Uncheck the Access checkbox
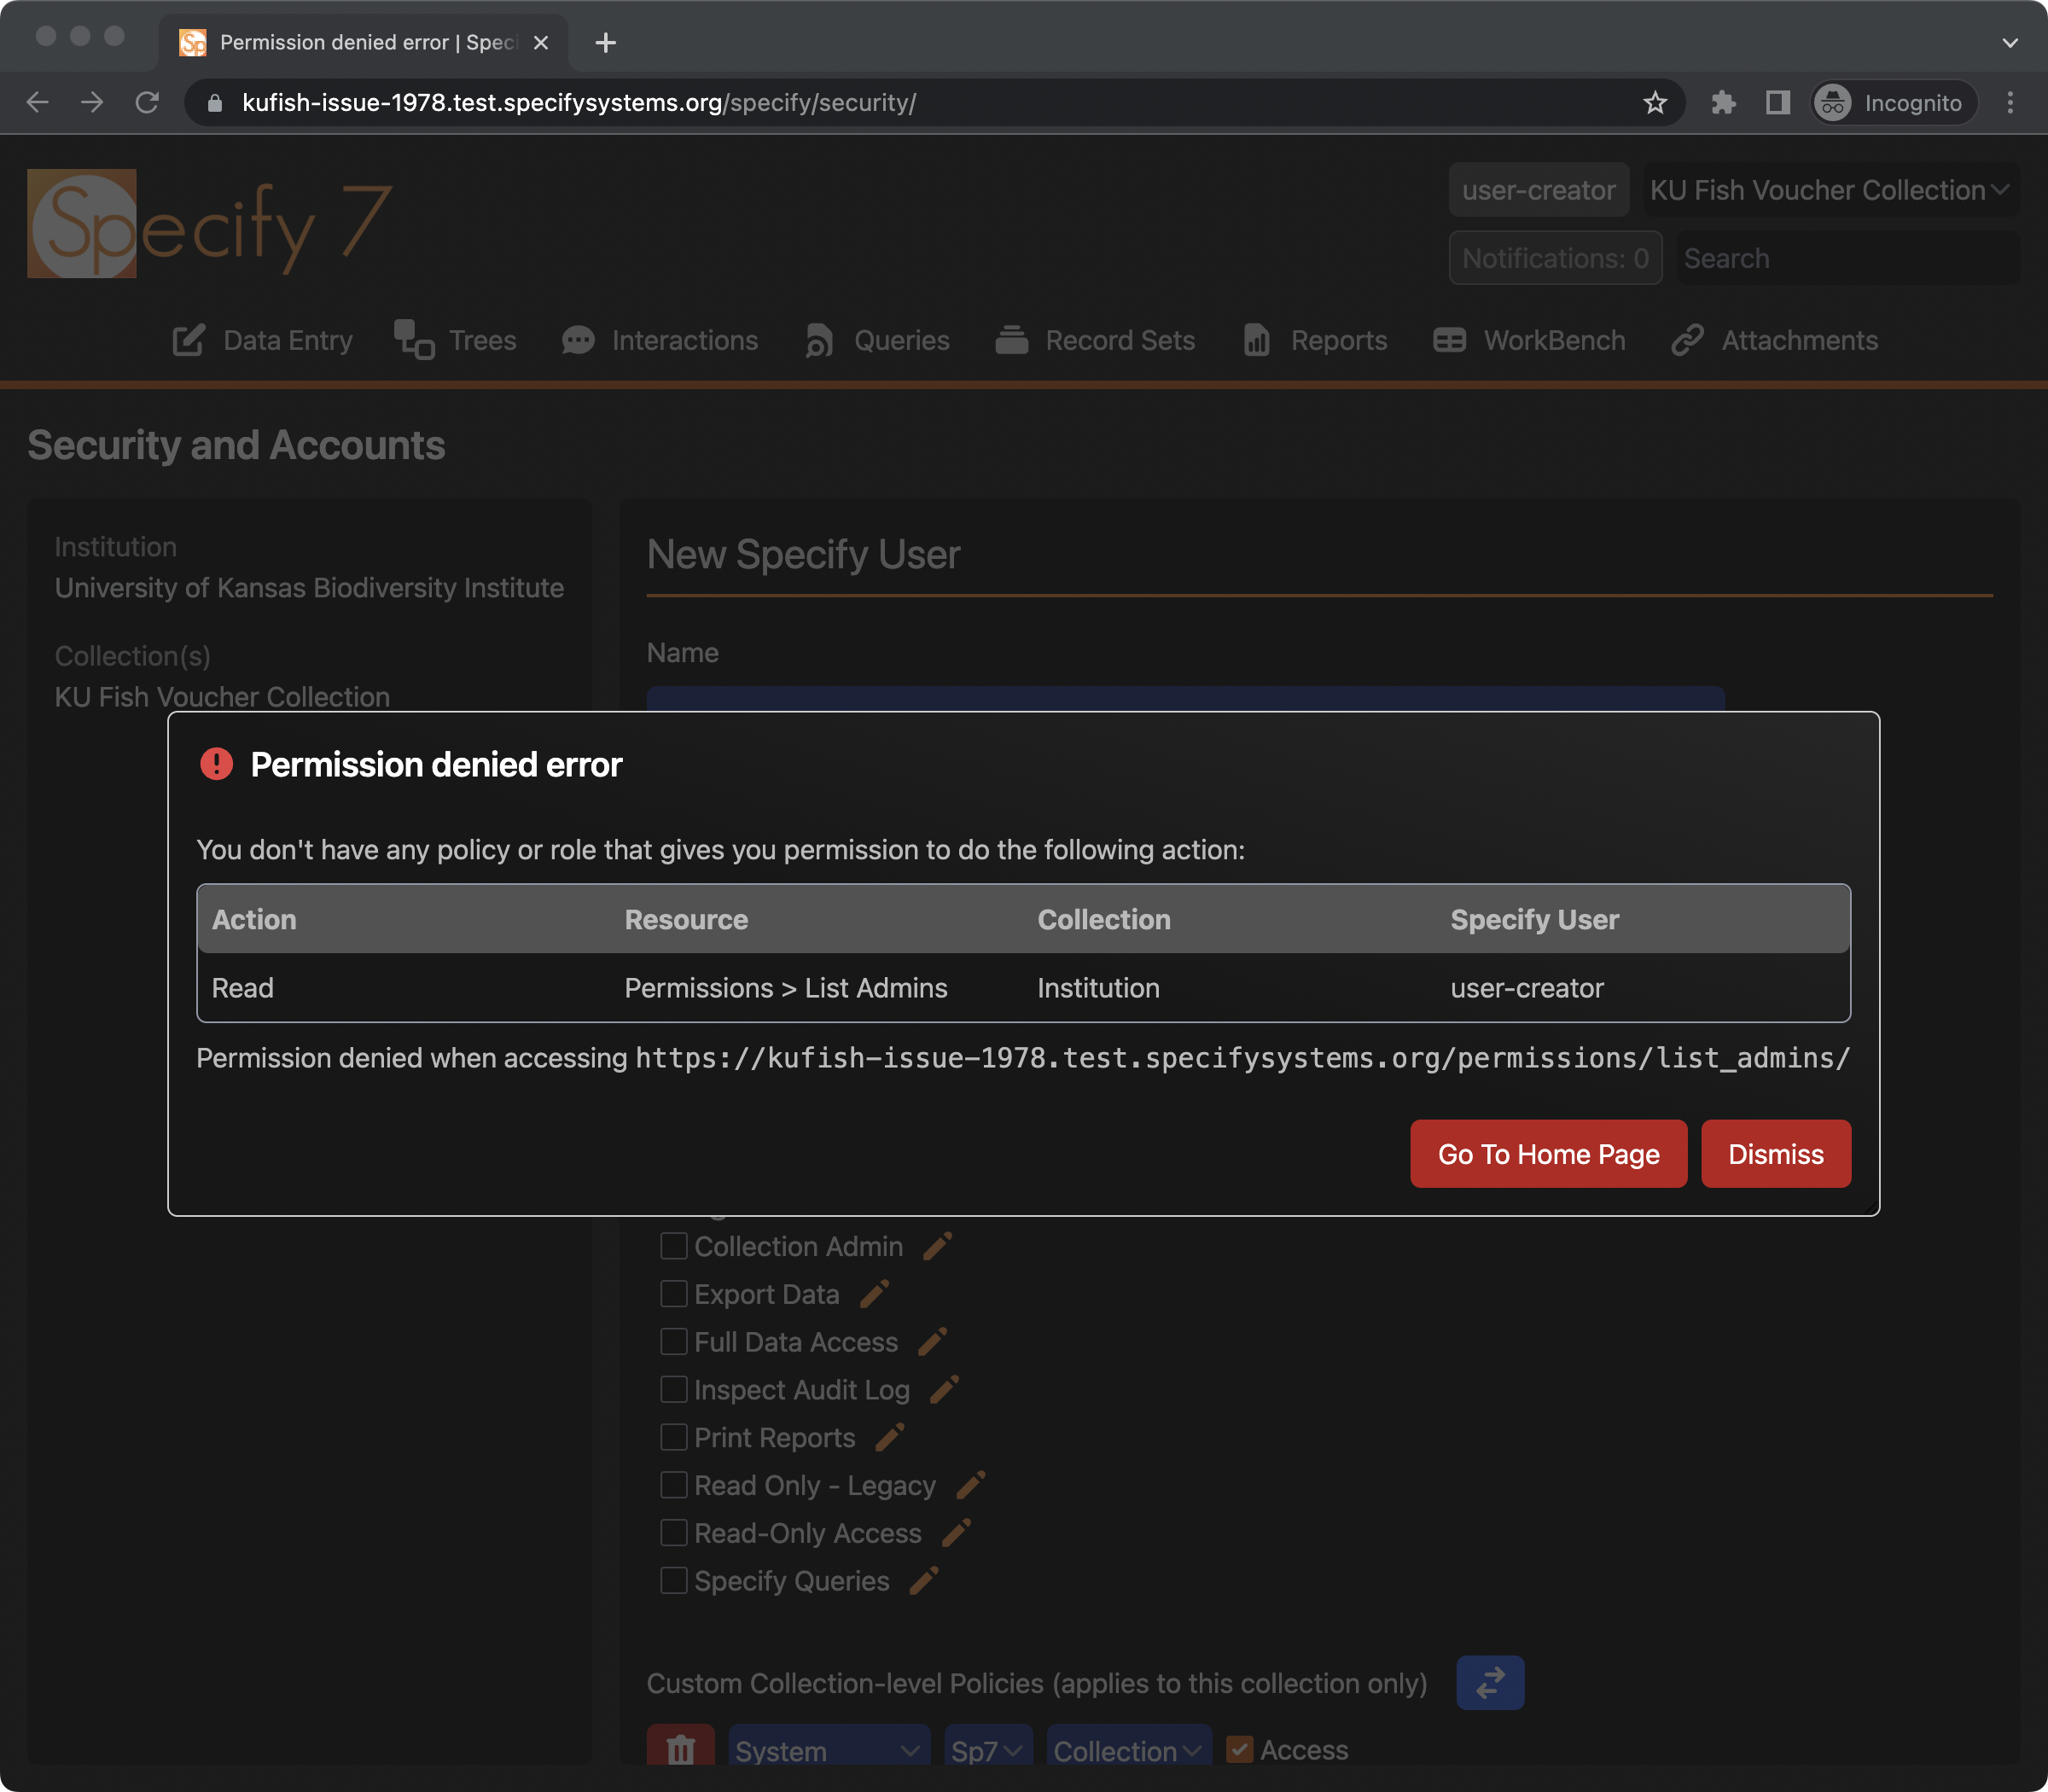Viewport: 2048px width, 1792px height. click(1240, 1750)
